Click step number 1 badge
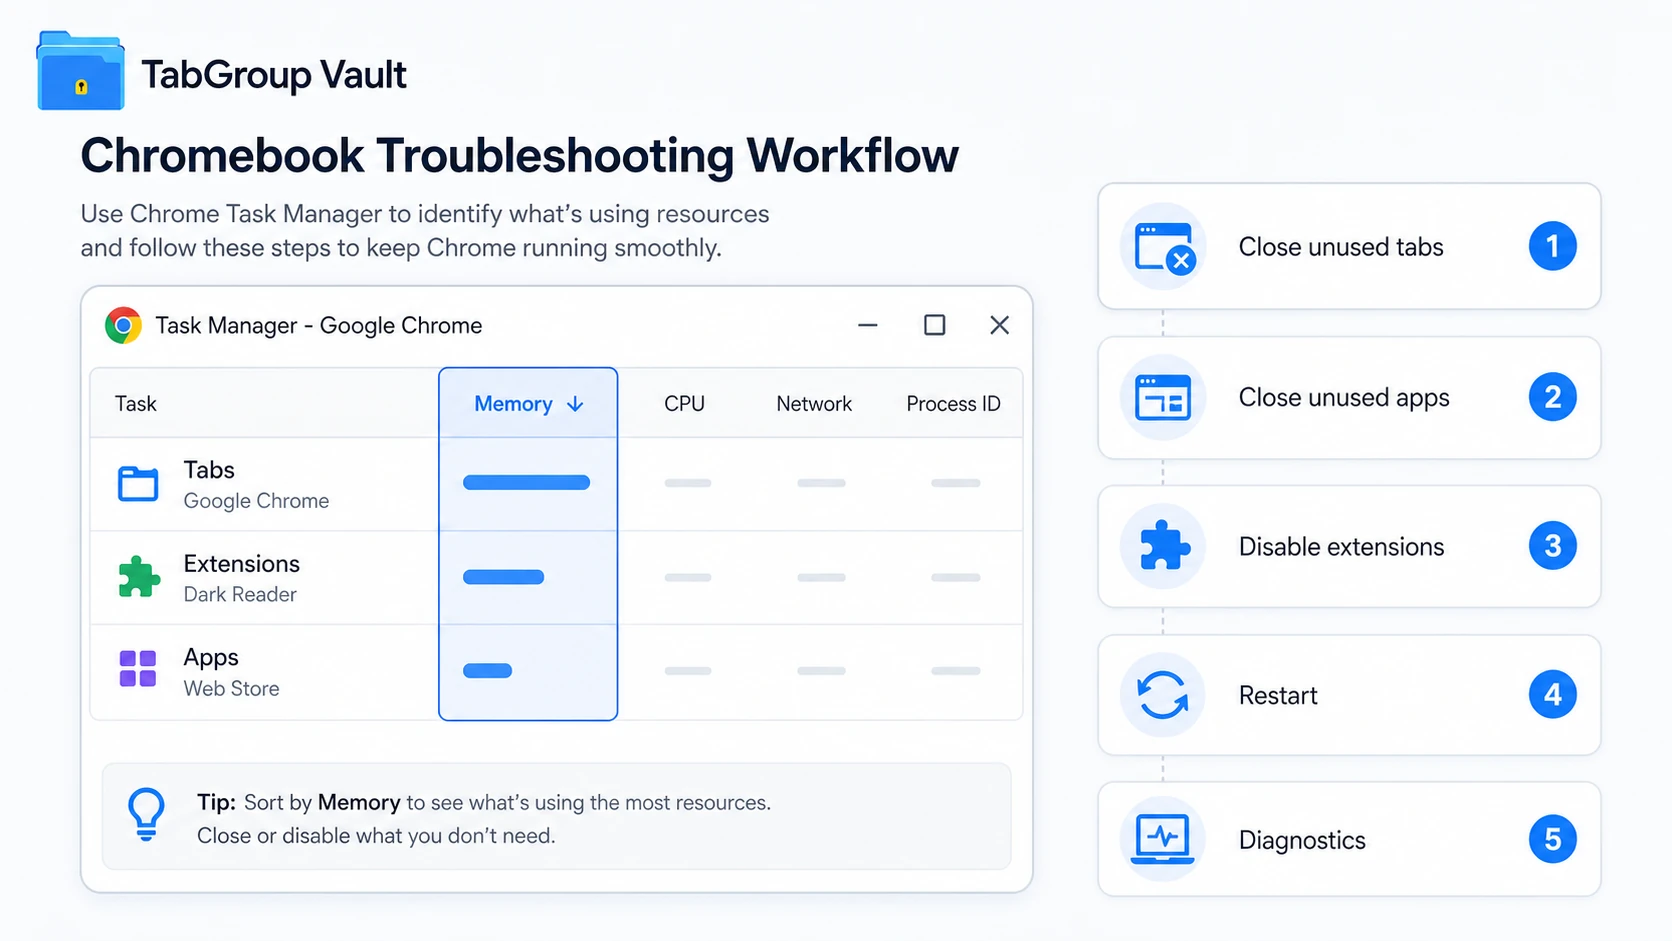The width and height of the screenshot is (1672, 941). [x=1552, y=246]
